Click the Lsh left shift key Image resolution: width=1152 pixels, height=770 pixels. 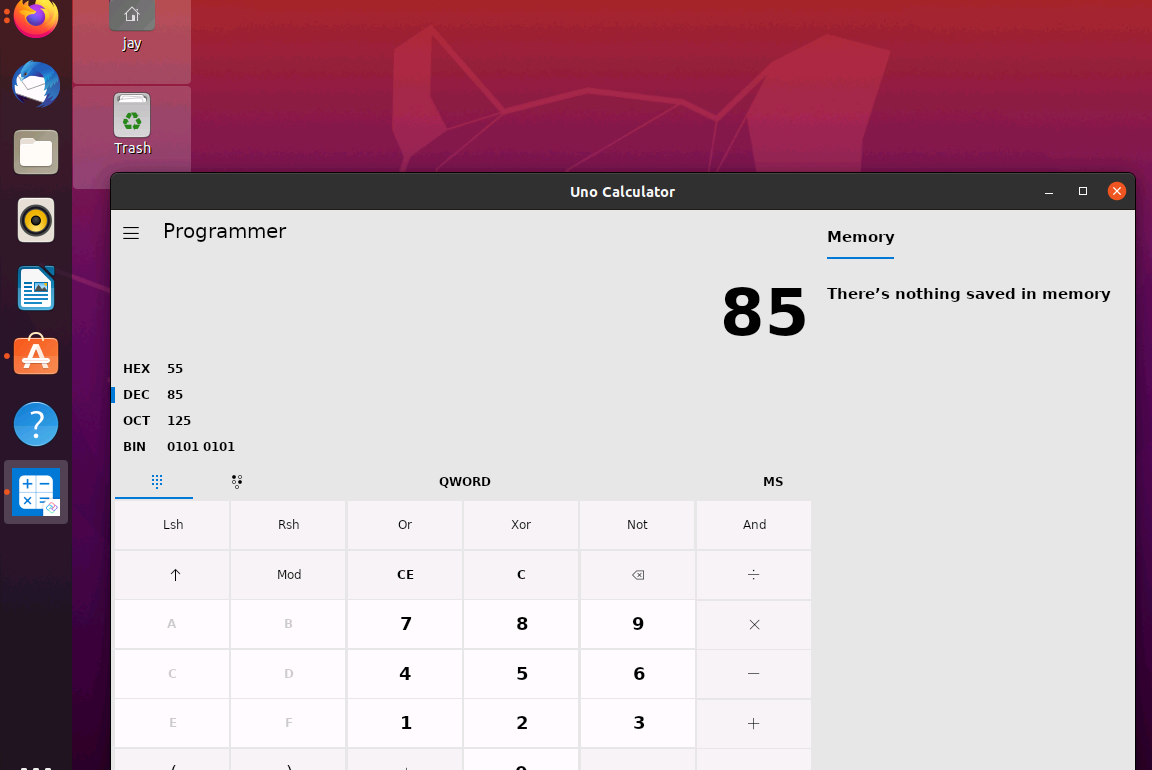click(x=173, y=525)
